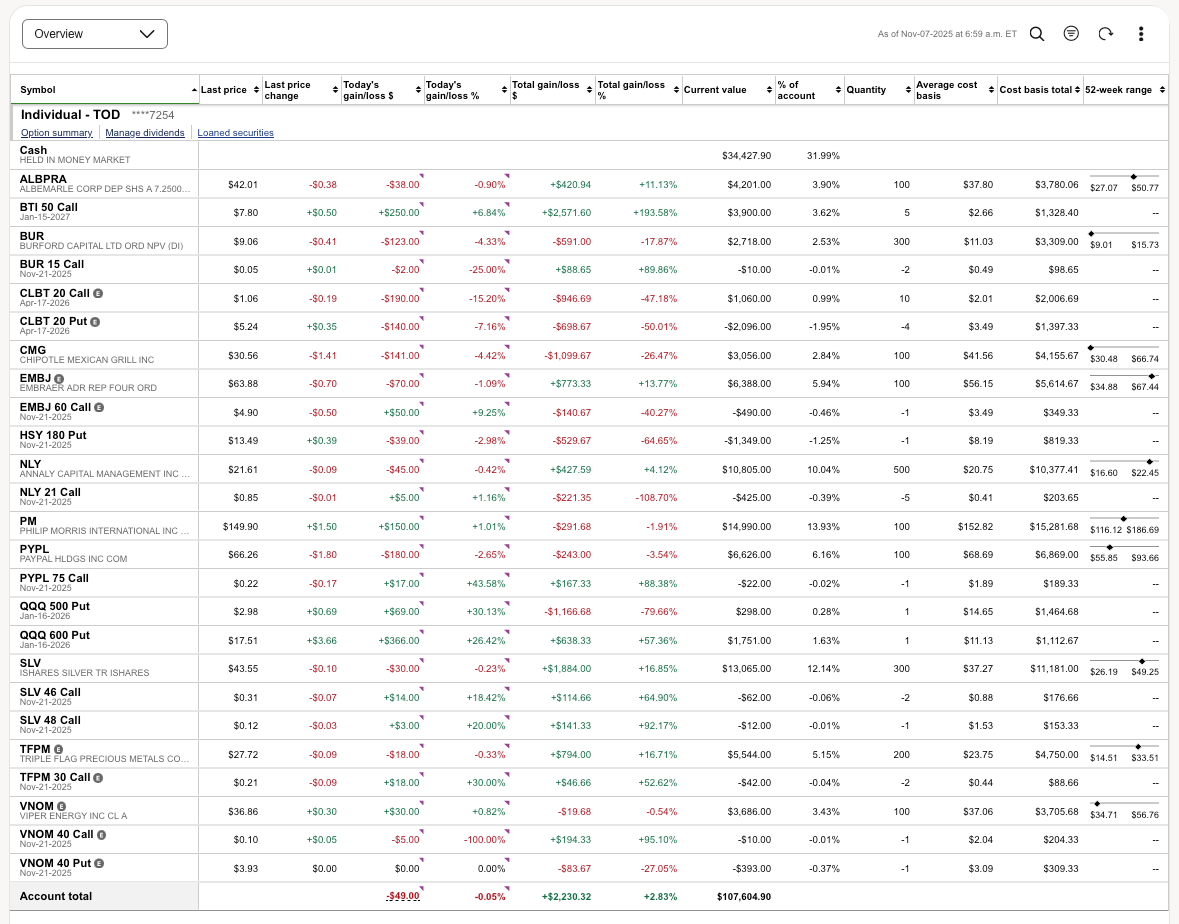The height and width of the screenshot is (924, 1179).
Task: Sort by the Symbol column header arrow
Action: click(193, 90)
